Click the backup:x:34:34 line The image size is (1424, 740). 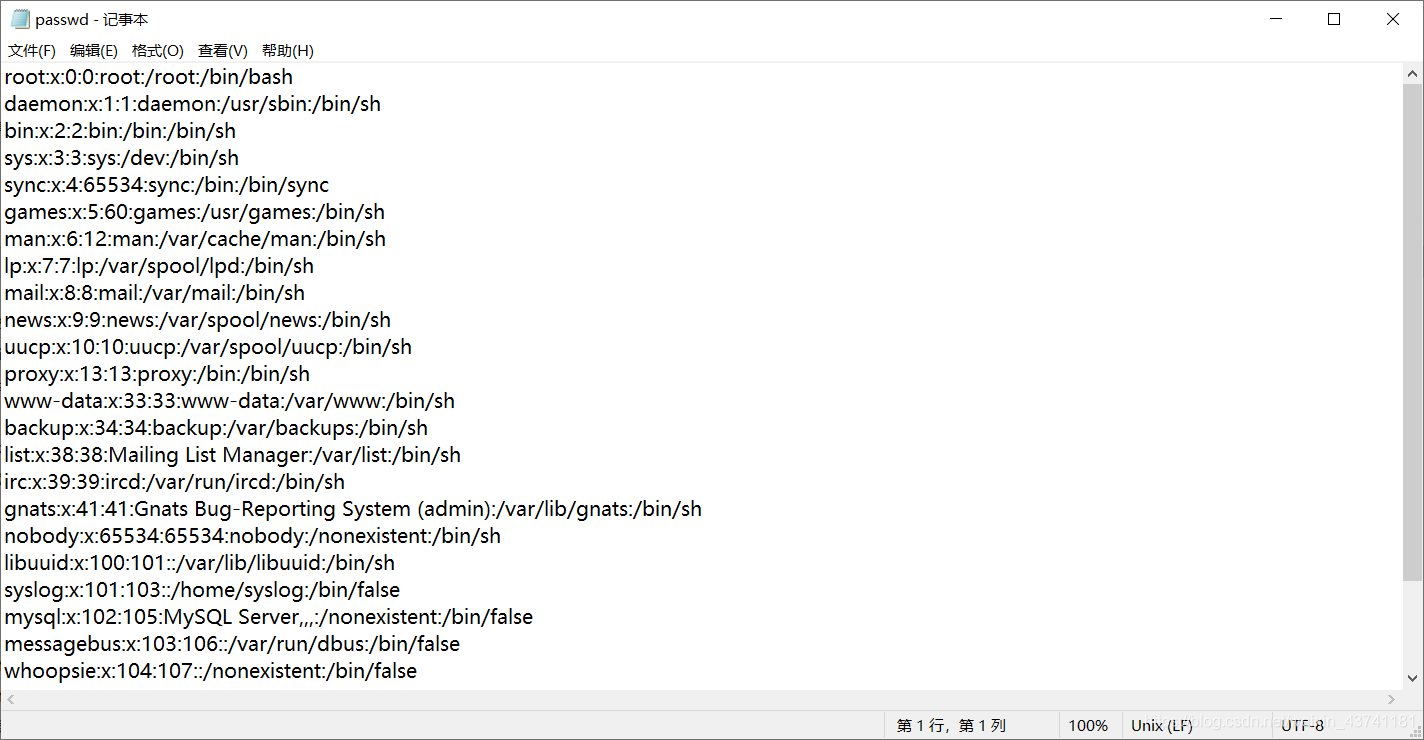[216, 428]
